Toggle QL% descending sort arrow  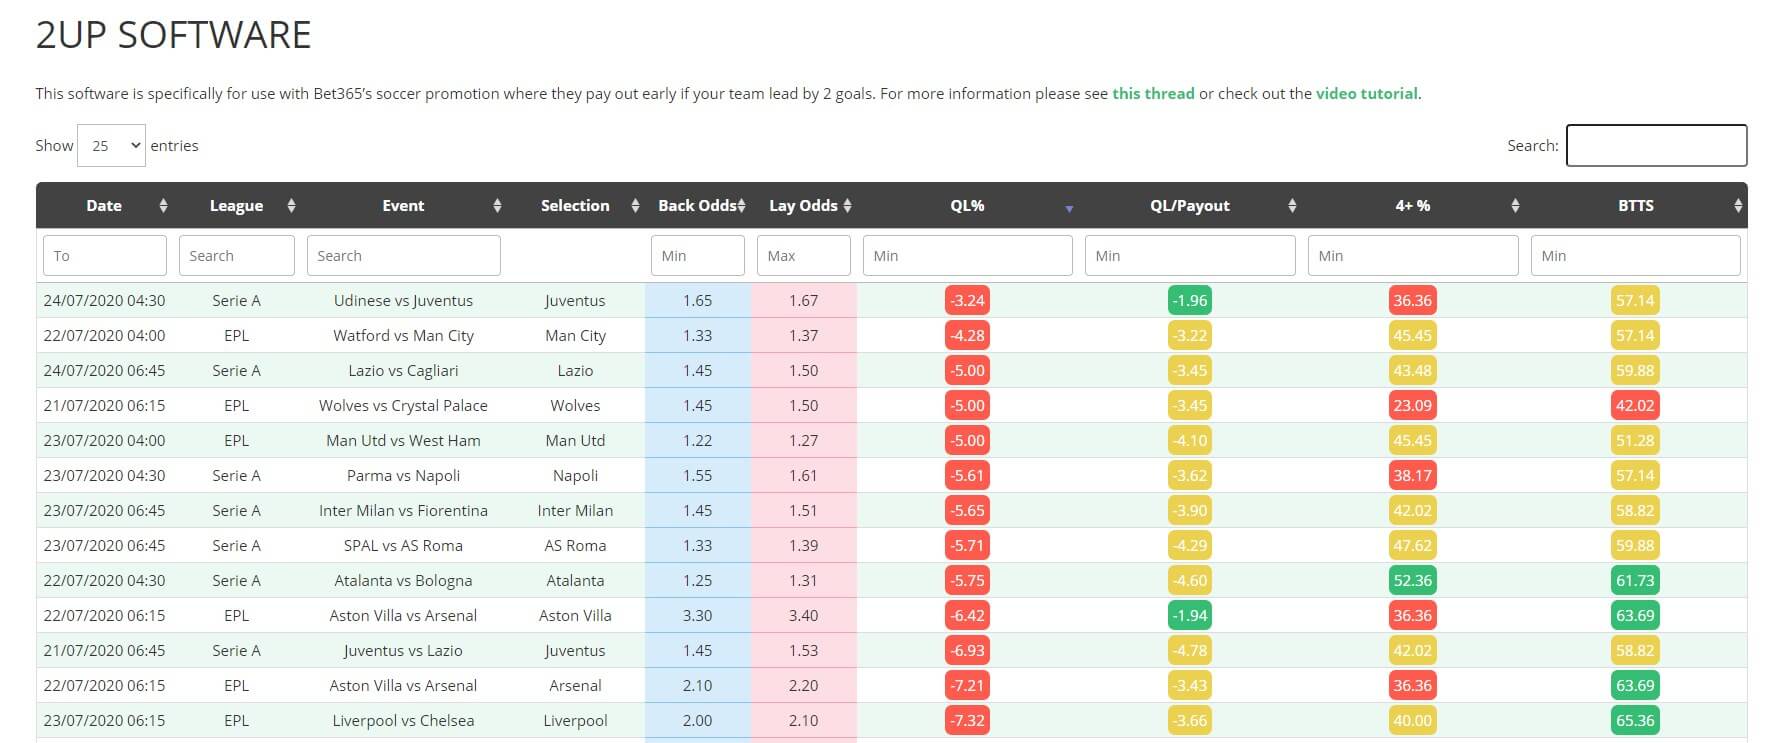coord(1069,208)
